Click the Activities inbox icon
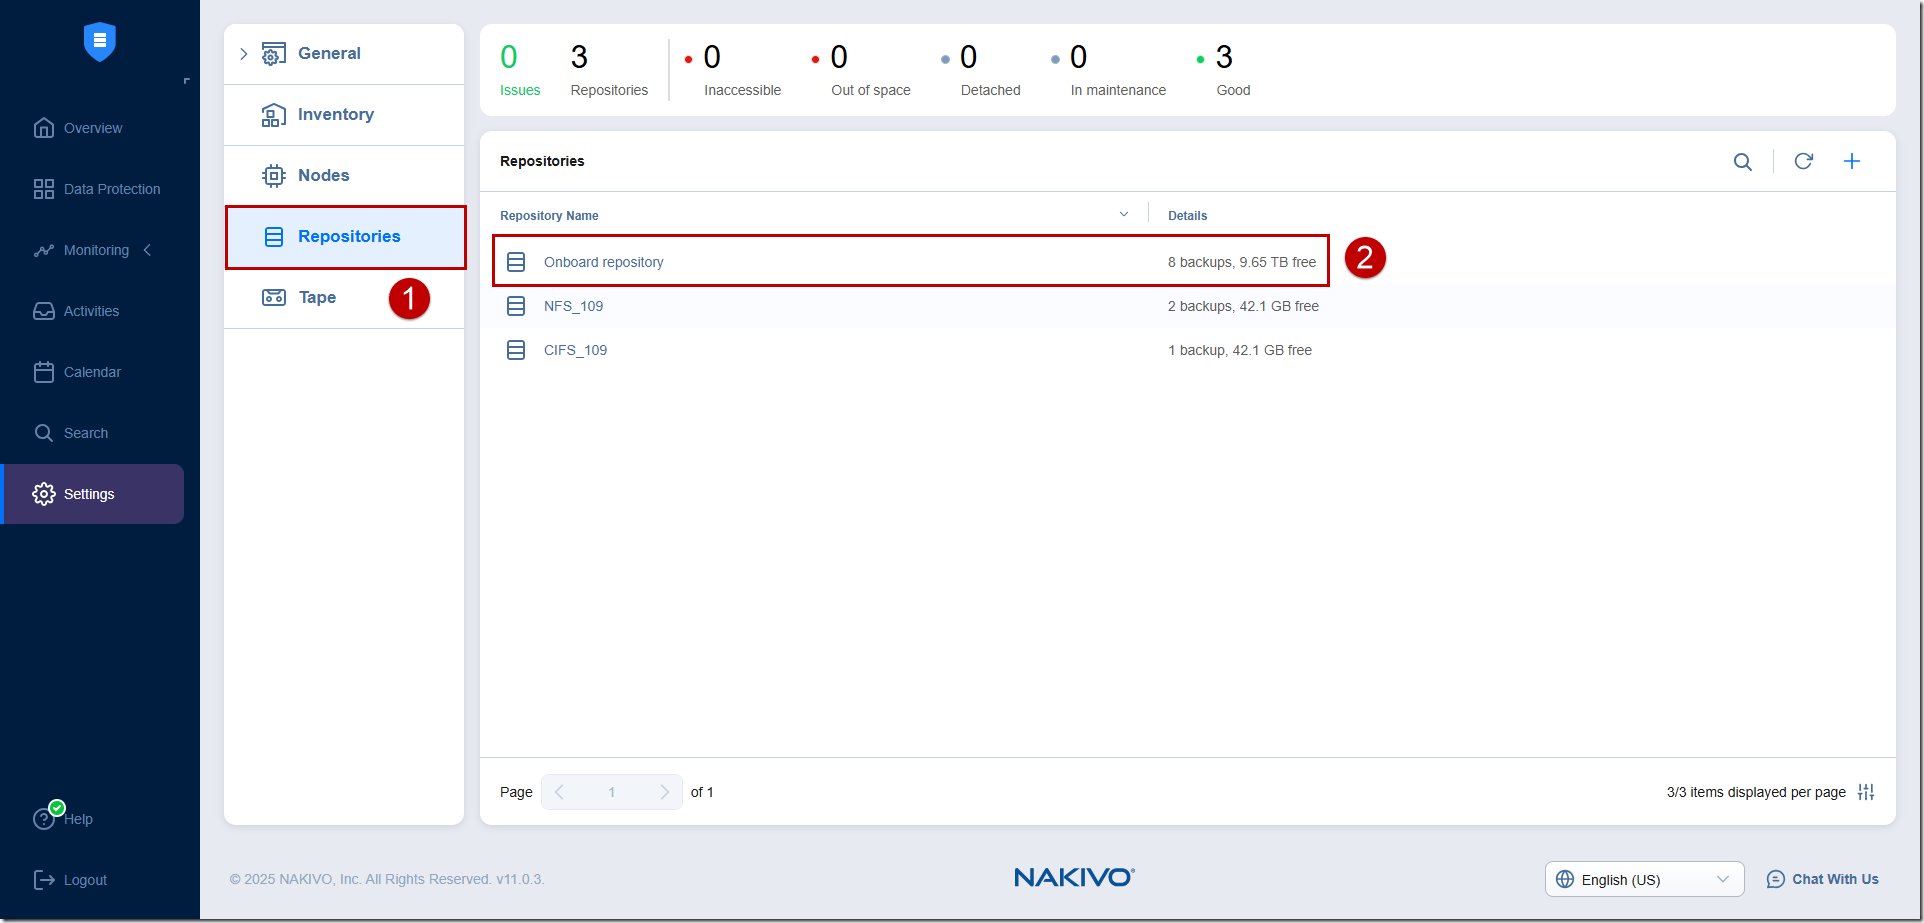This screenshot has width=1924, height=923. (x=44, y=311)
